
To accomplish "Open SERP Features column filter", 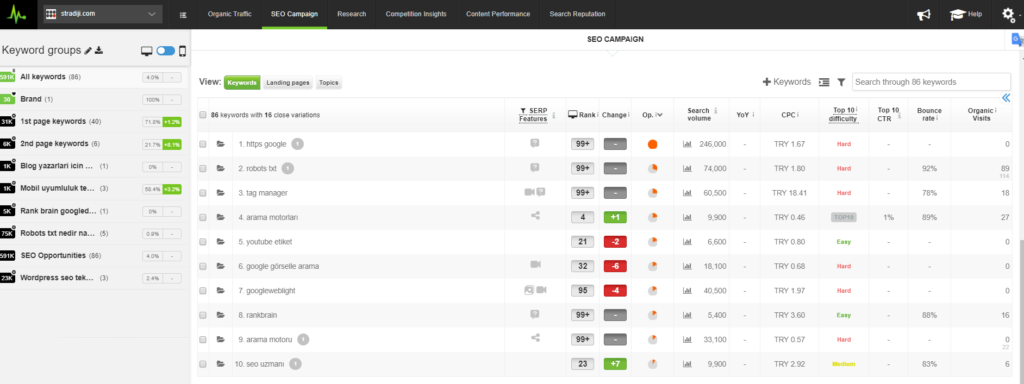I will tap(533, 115).
